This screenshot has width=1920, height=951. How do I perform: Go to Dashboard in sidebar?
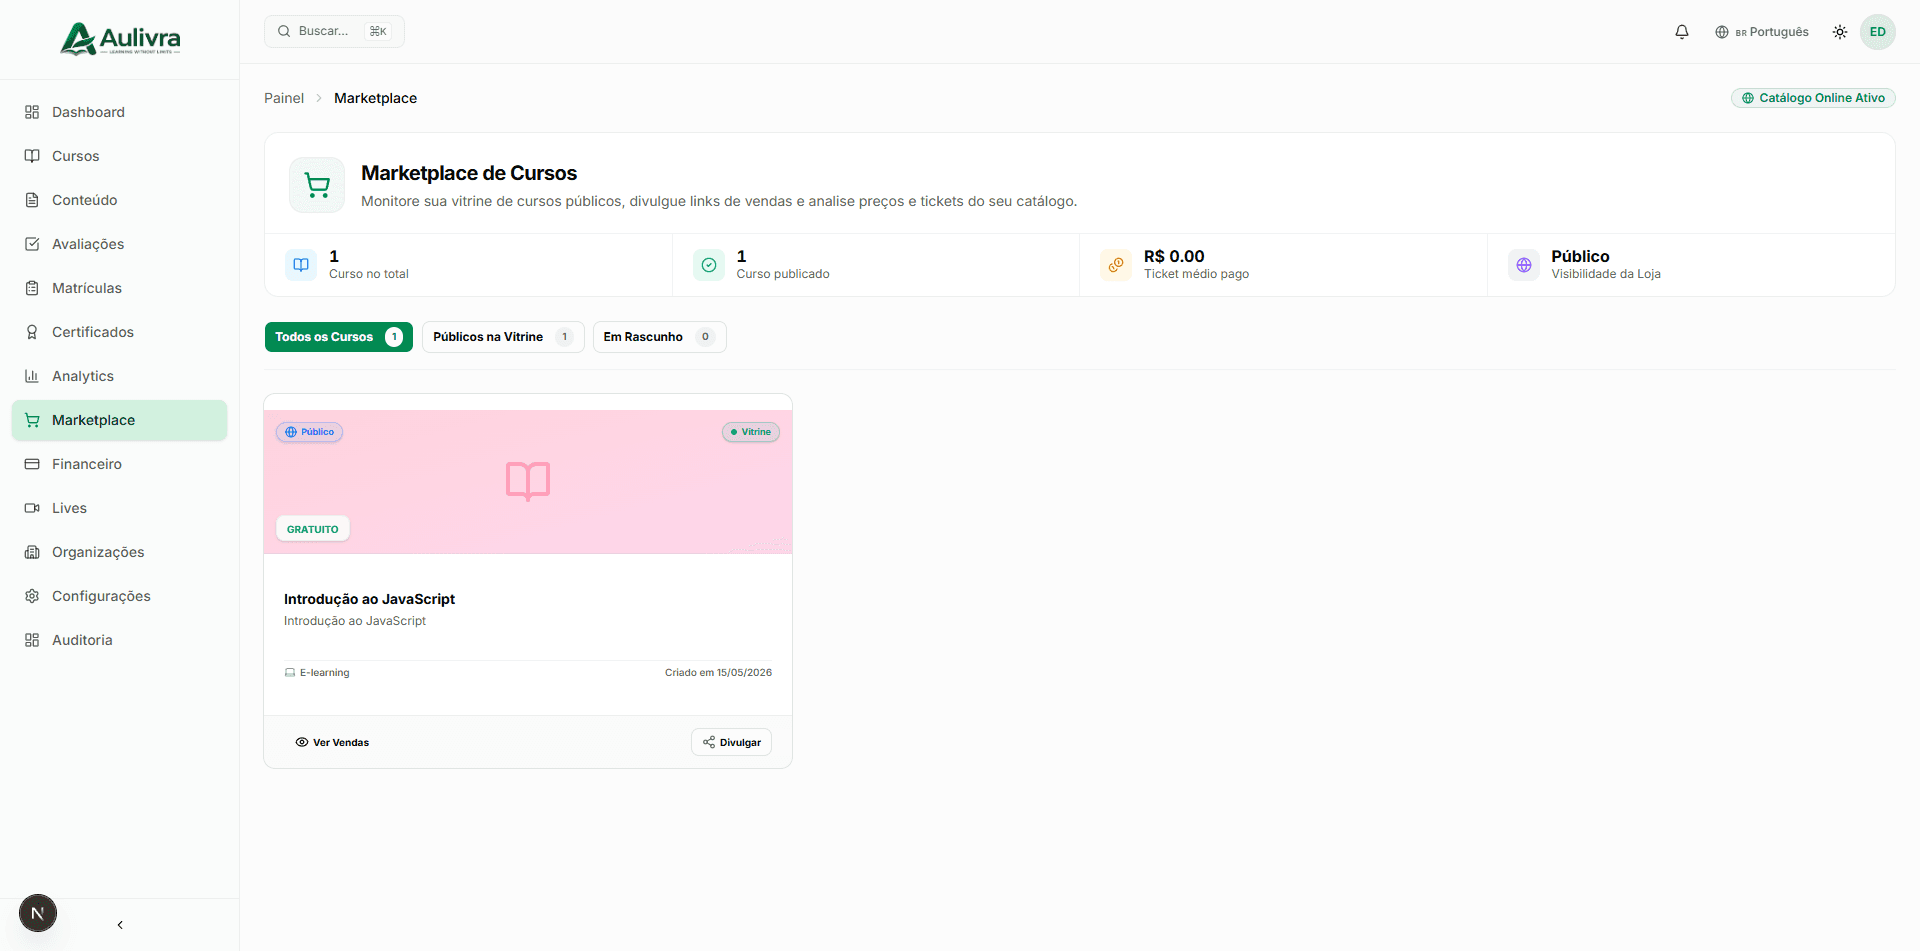tap(119, 112)
